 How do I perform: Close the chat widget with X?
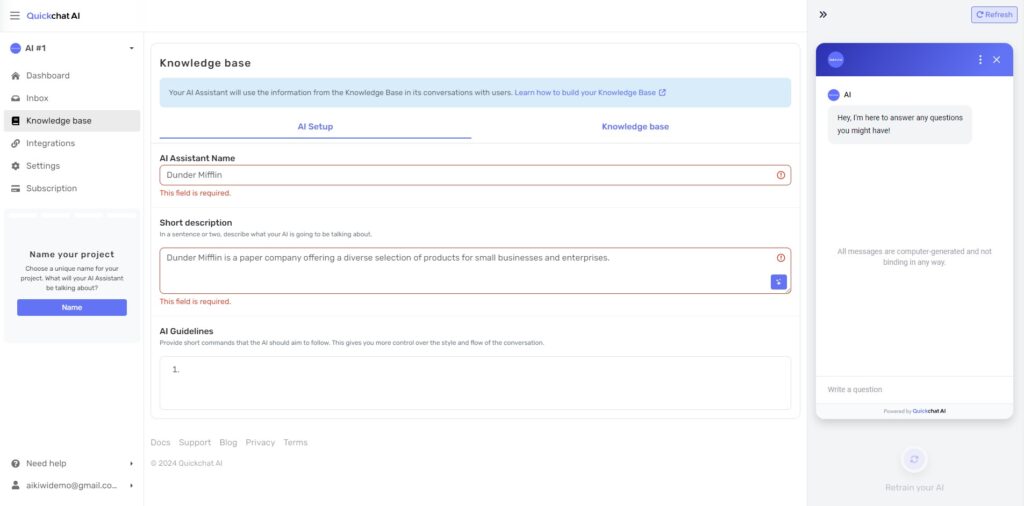[x=996, y=60]
